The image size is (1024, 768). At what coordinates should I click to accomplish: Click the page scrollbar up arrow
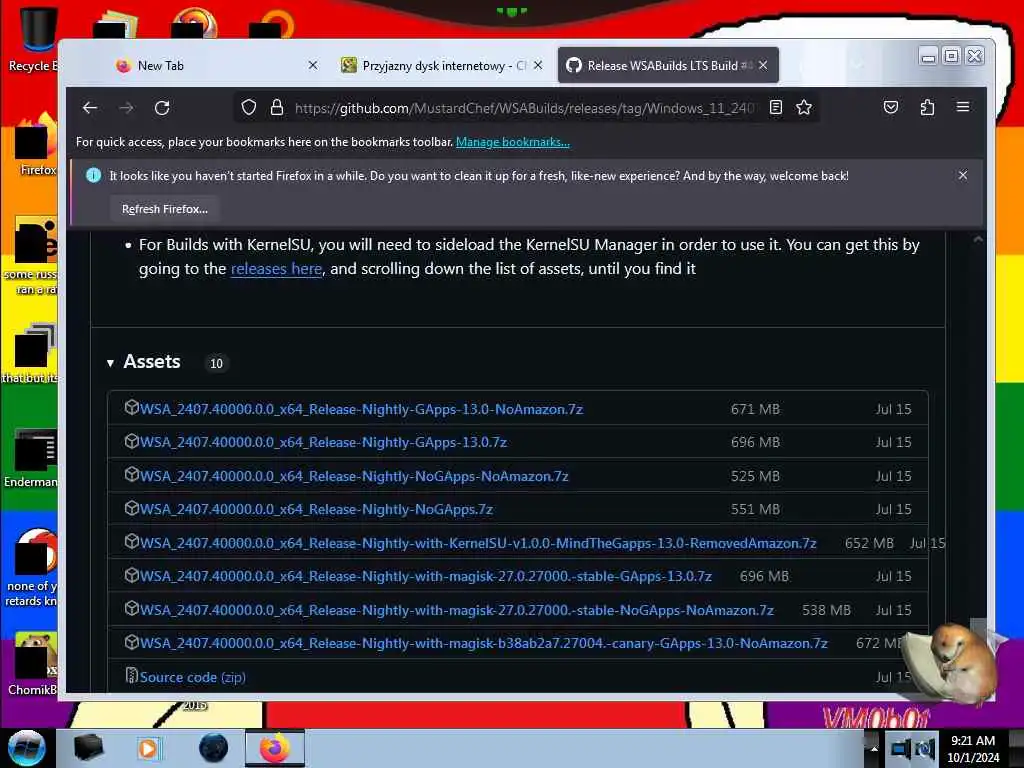click(x=978, y=240)
